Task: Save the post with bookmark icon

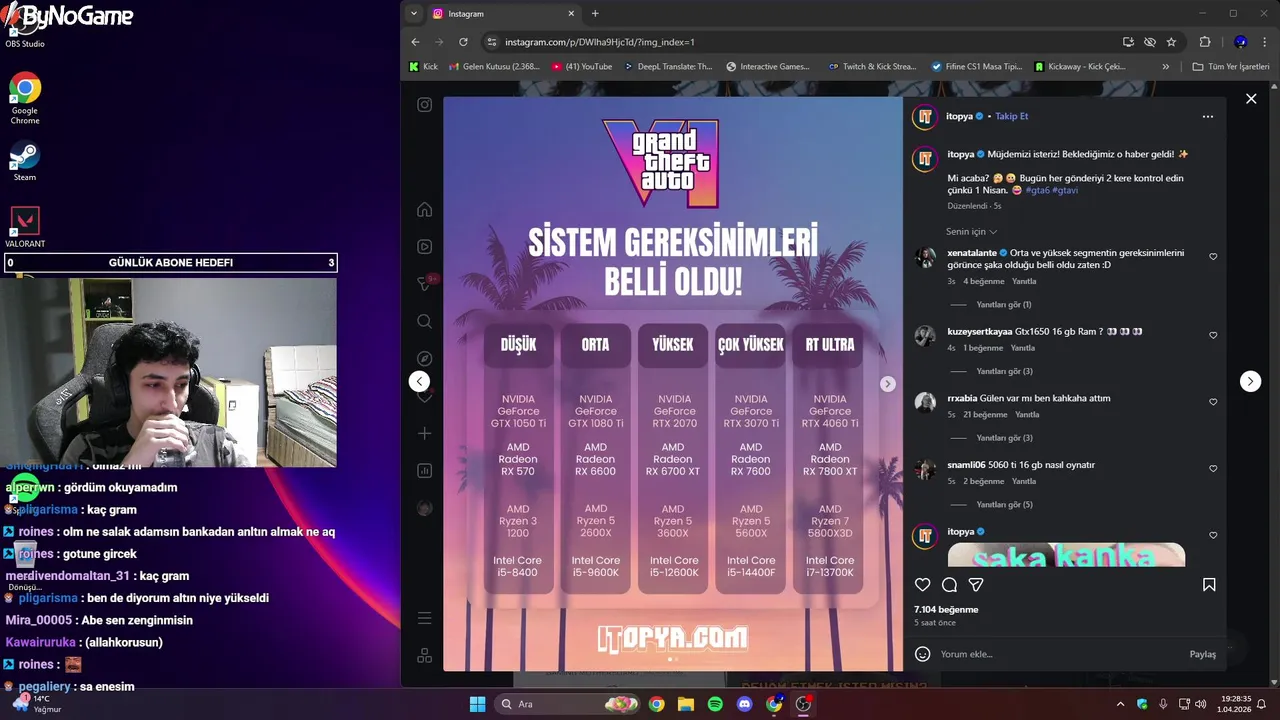Action: (x=1209, y=585)
